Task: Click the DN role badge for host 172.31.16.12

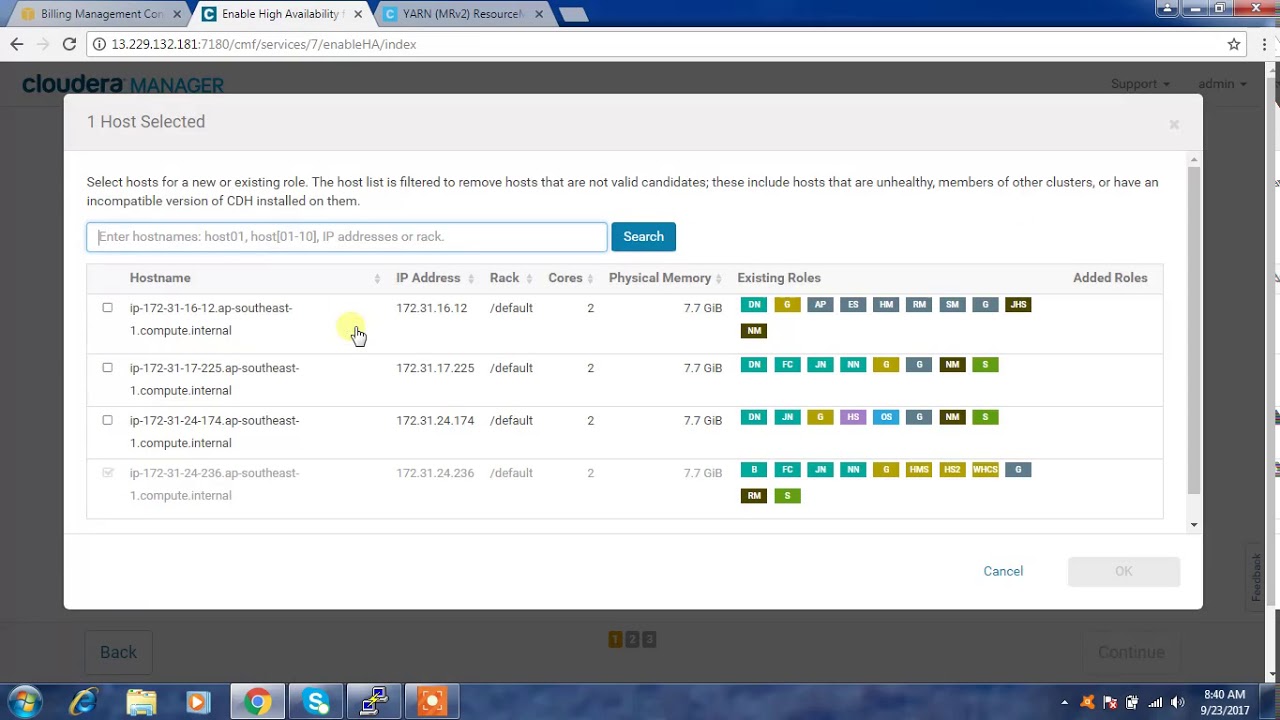Action: (754, 305)
